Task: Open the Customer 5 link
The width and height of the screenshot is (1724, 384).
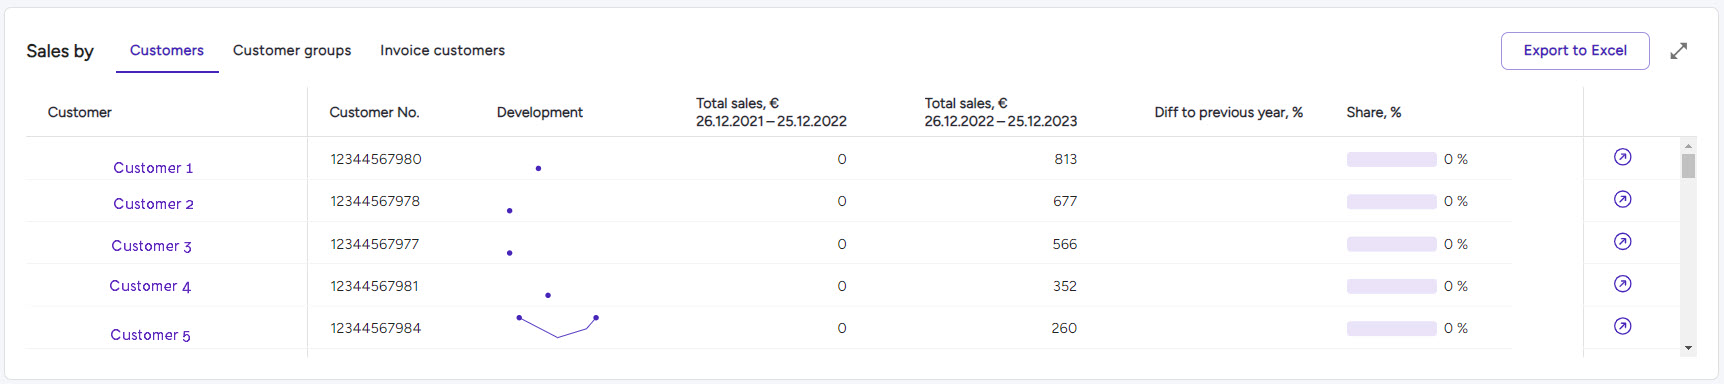Action: (150, 335)
